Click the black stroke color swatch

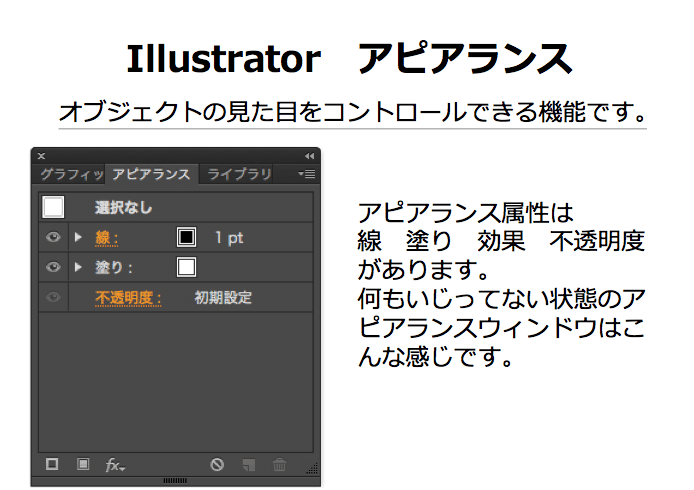click(x=186, y=237)
